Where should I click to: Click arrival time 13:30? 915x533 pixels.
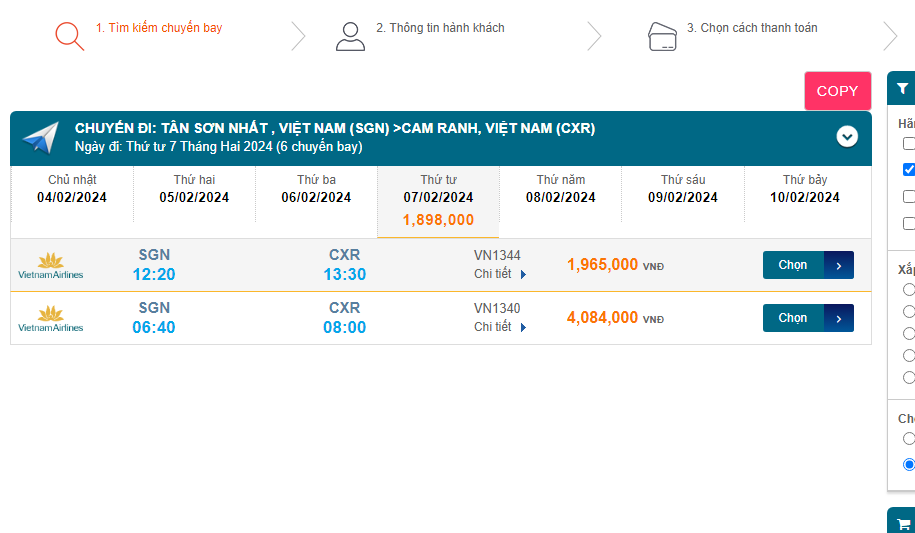pyautogui.click(x=344, y=274)
